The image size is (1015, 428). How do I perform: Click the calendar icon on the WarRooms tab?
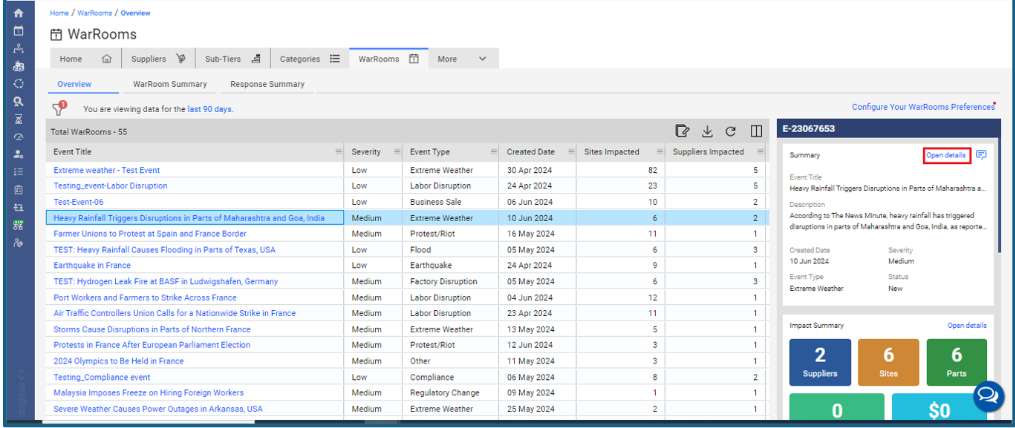coord(414,58)
